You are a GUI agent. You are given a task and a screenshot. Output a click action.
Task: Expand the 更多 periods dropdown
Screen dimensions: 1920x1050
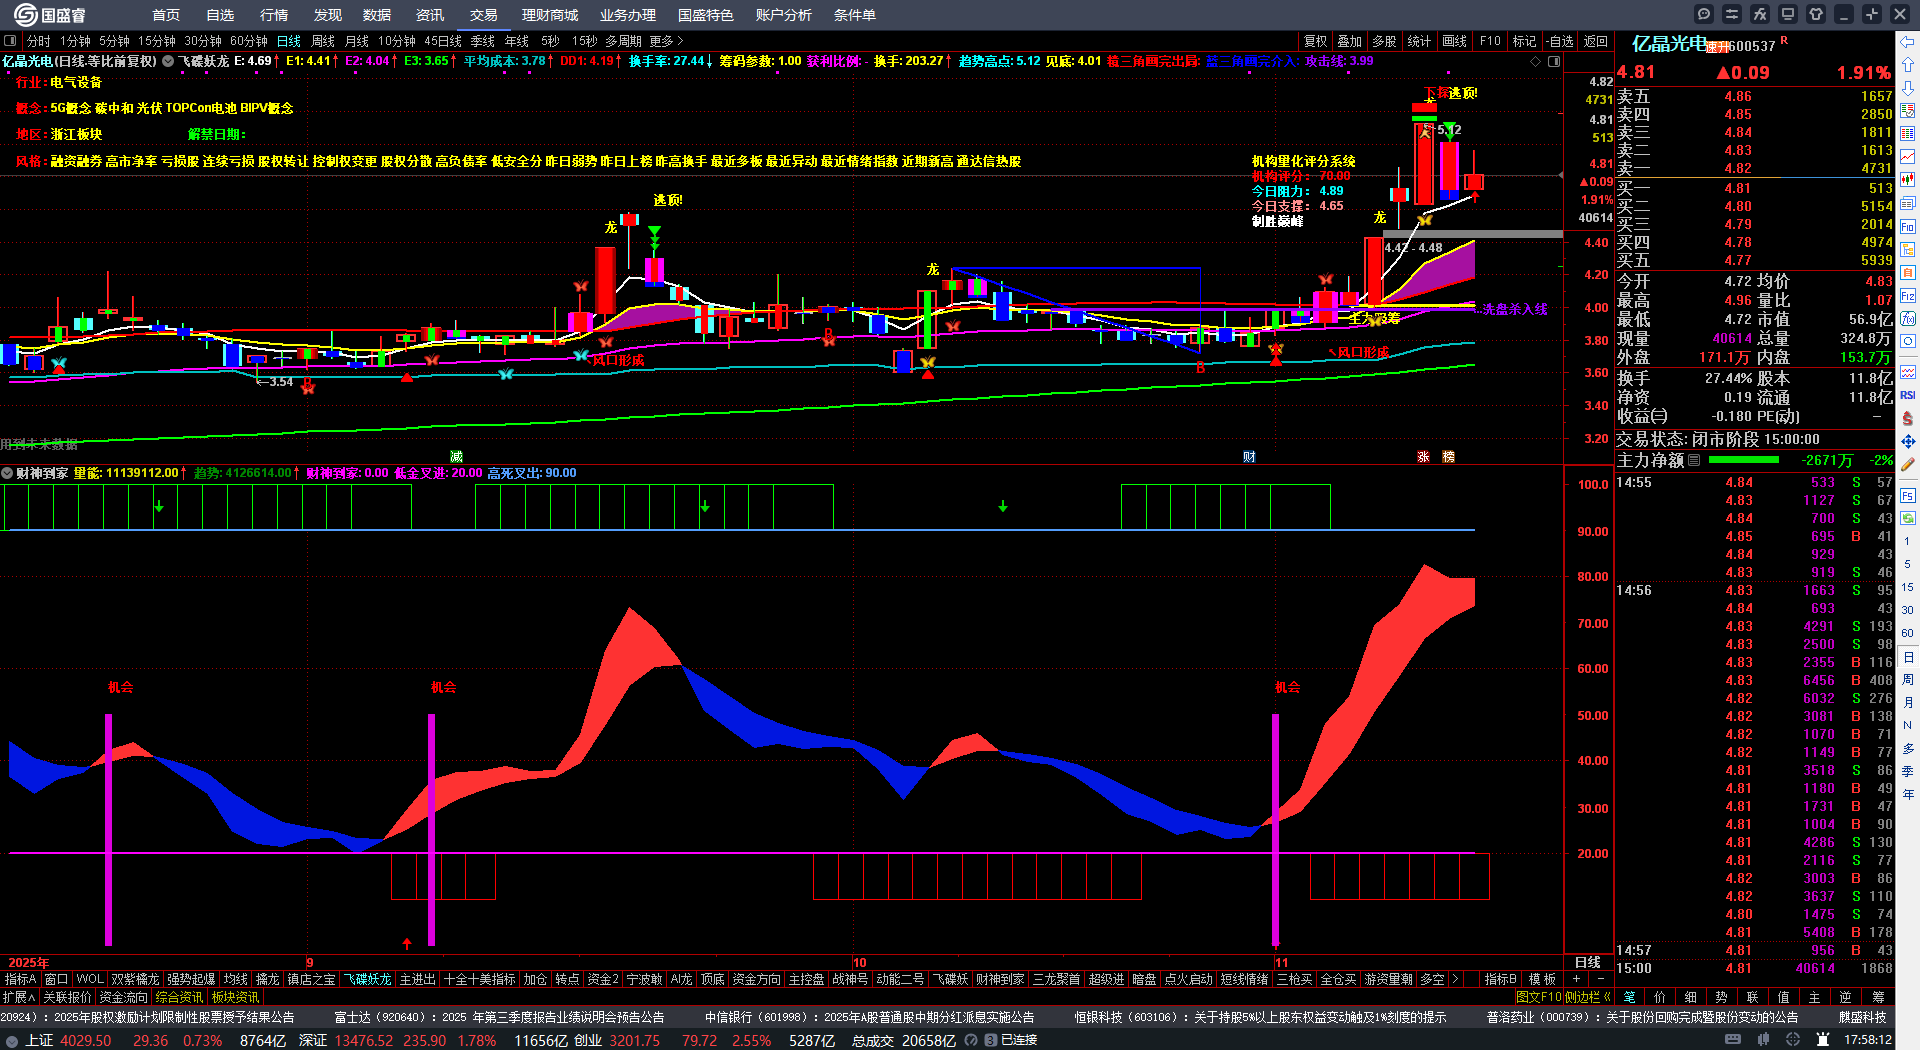pos(666,41)
